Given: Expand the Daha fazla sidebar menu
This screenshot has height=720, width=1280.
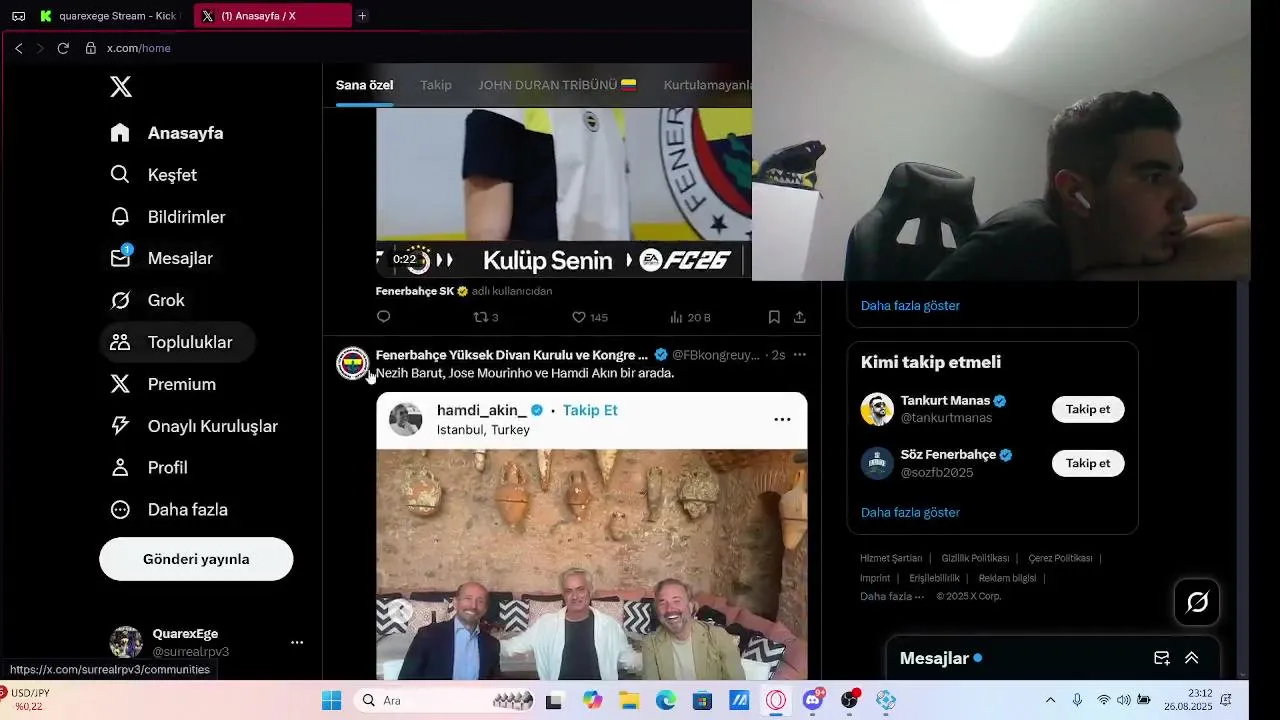Looking at the screenshot, I should pyautogui.click(x=169, y=509).
